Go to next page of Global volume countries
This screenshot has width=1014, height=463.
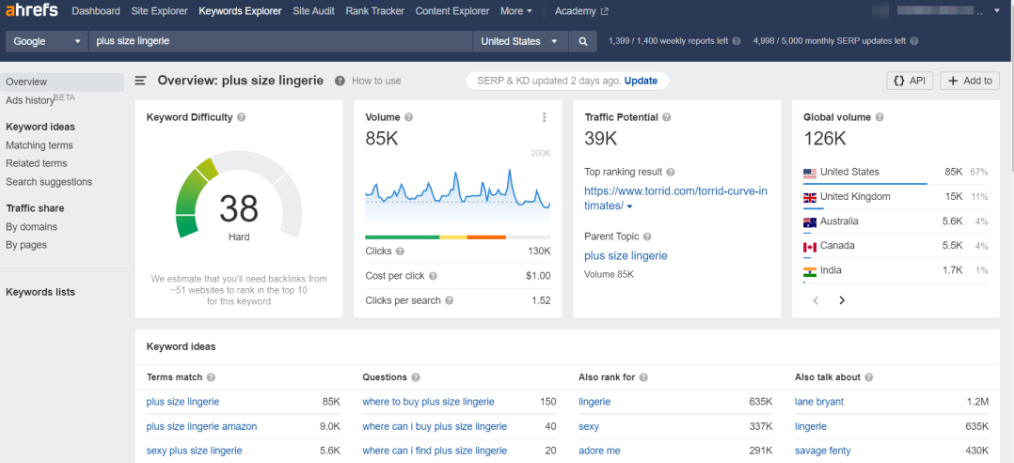pyautogui.click(x=841, y=301)
